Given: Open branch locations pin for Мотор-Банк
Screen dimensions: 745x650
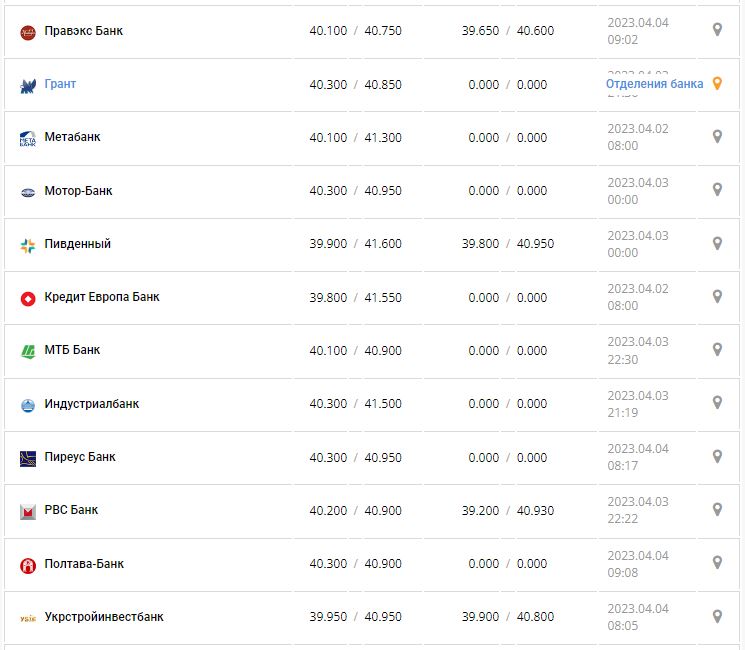Looking at the screenshot, I should point(717,190).
